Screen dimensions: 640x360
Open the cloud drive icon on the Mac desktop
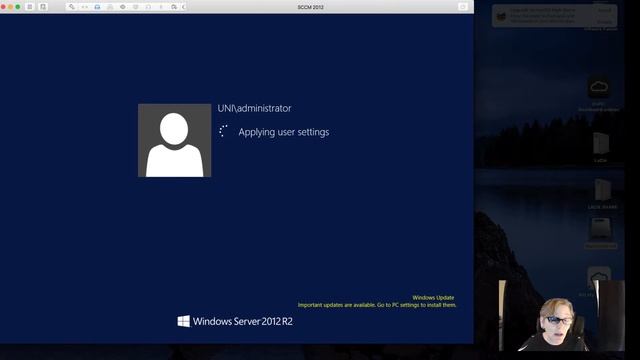click(x=599, y=87)
